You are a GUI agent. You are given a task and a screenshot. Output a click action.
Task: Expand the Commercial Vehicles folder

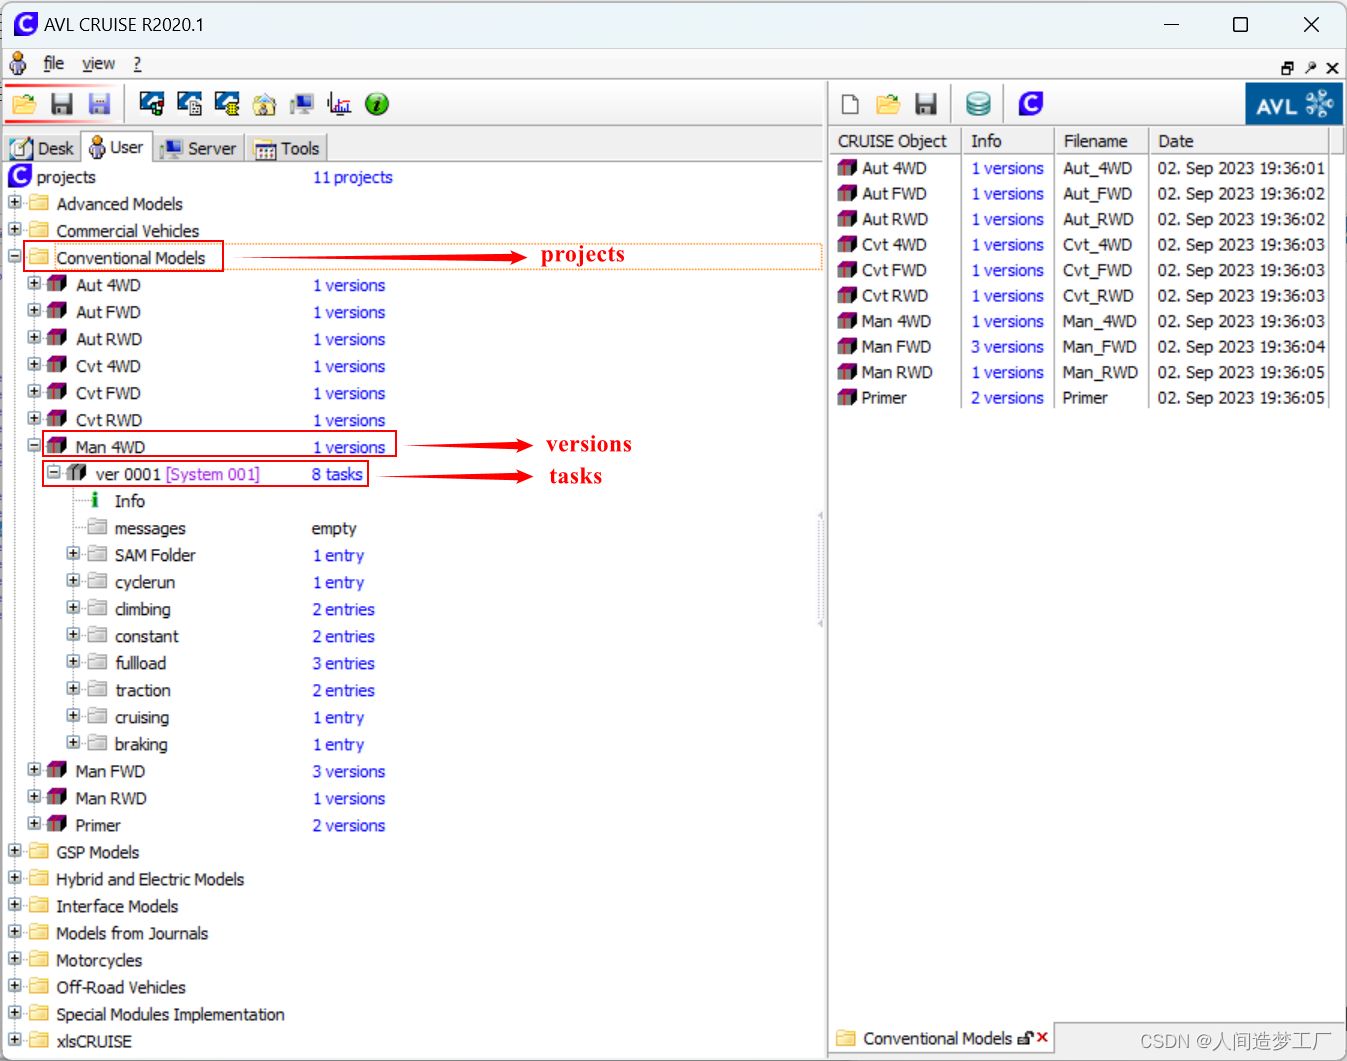pyautogui.click(x=15, y=230)
